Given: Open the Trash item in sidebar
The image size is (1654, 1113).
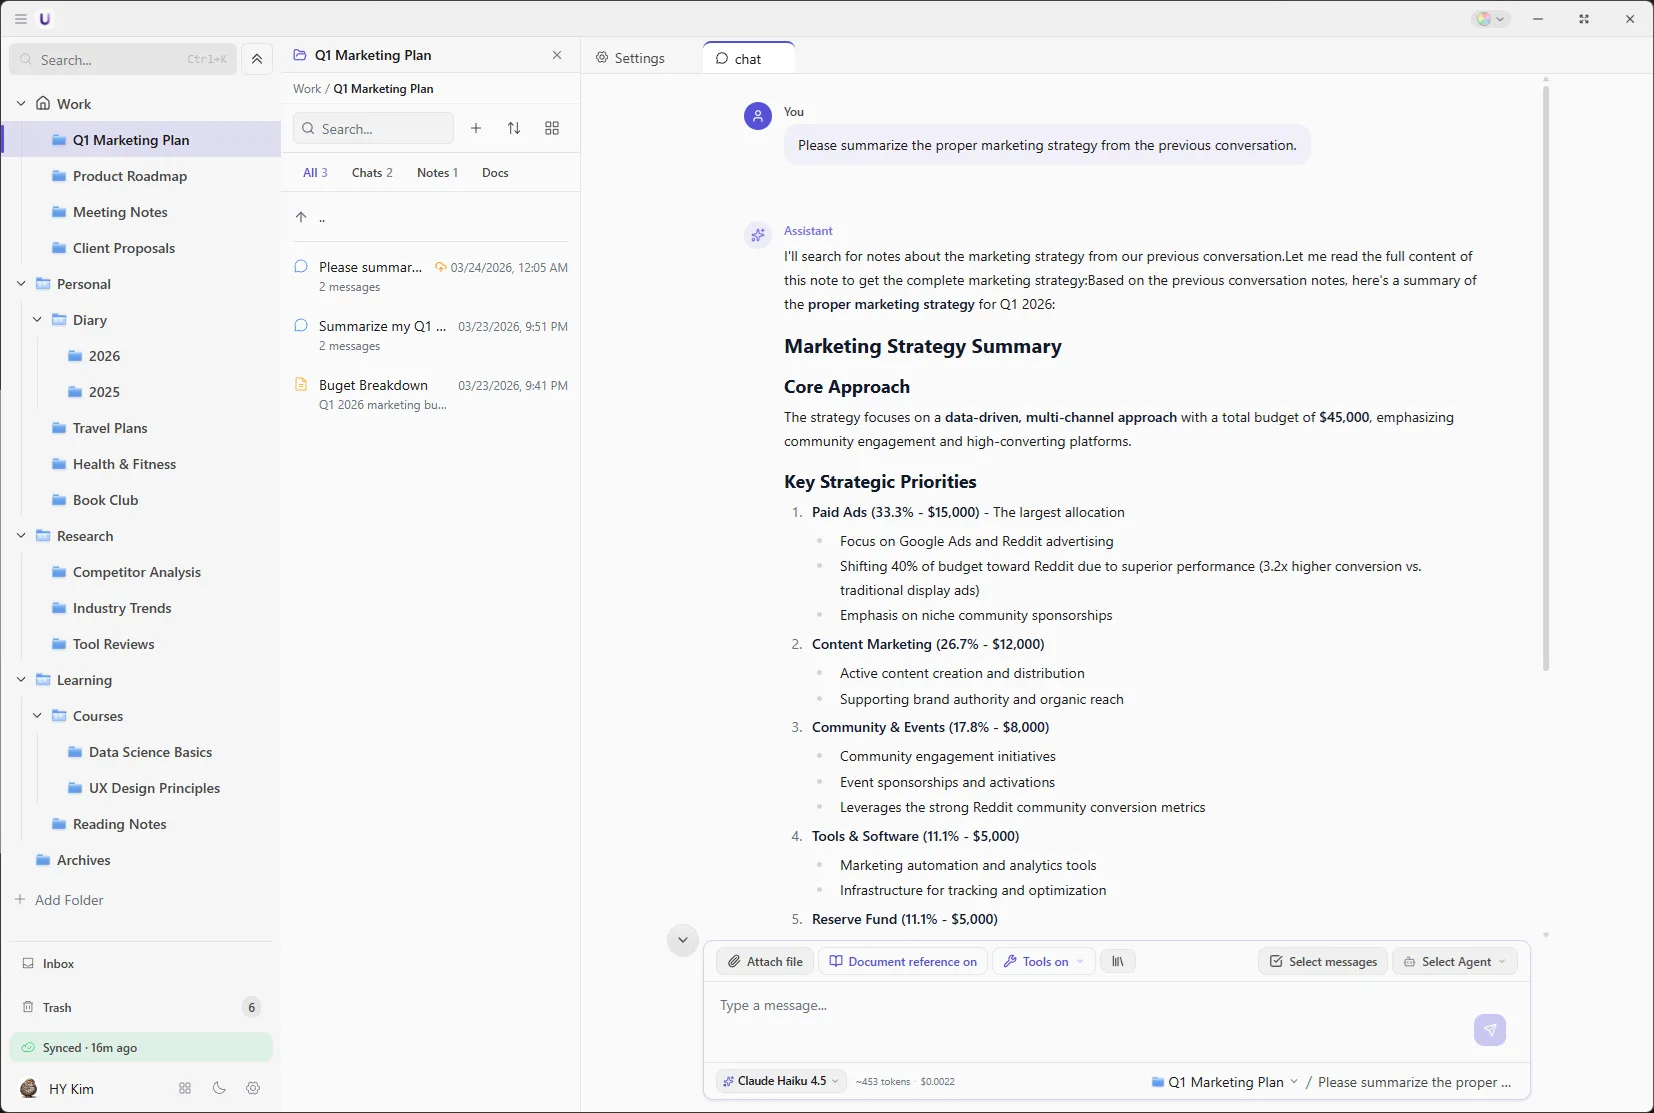Looking at the screenshot, I should click(57, 1007).
